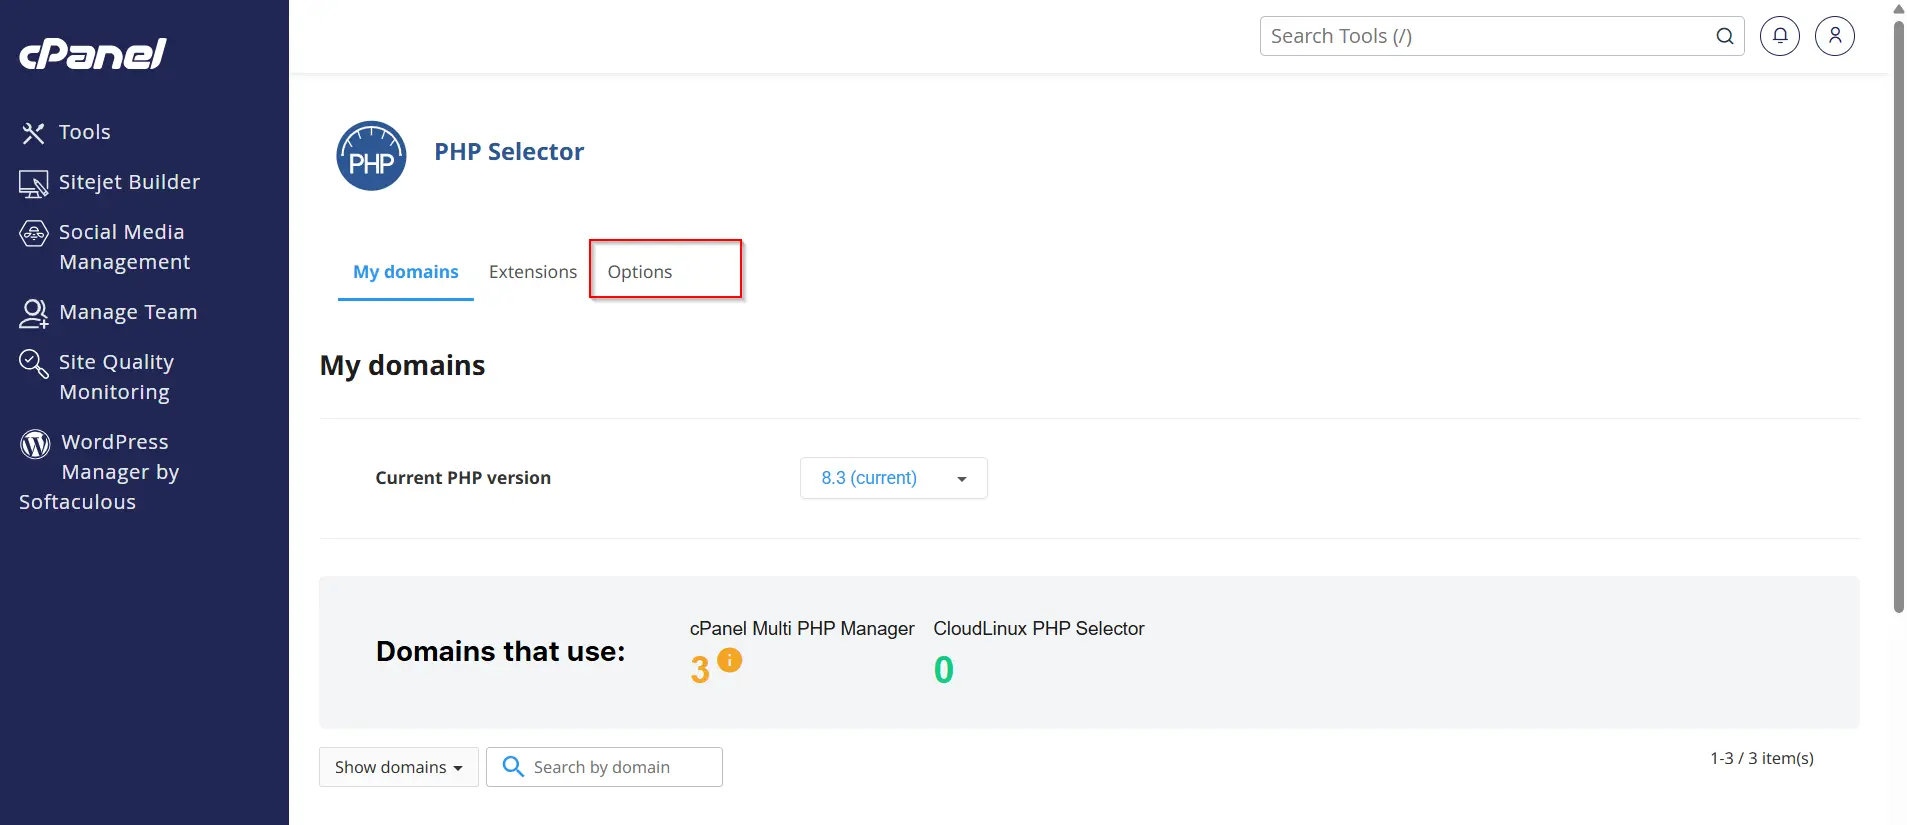Switch to the My domains tab

[406, 272]
